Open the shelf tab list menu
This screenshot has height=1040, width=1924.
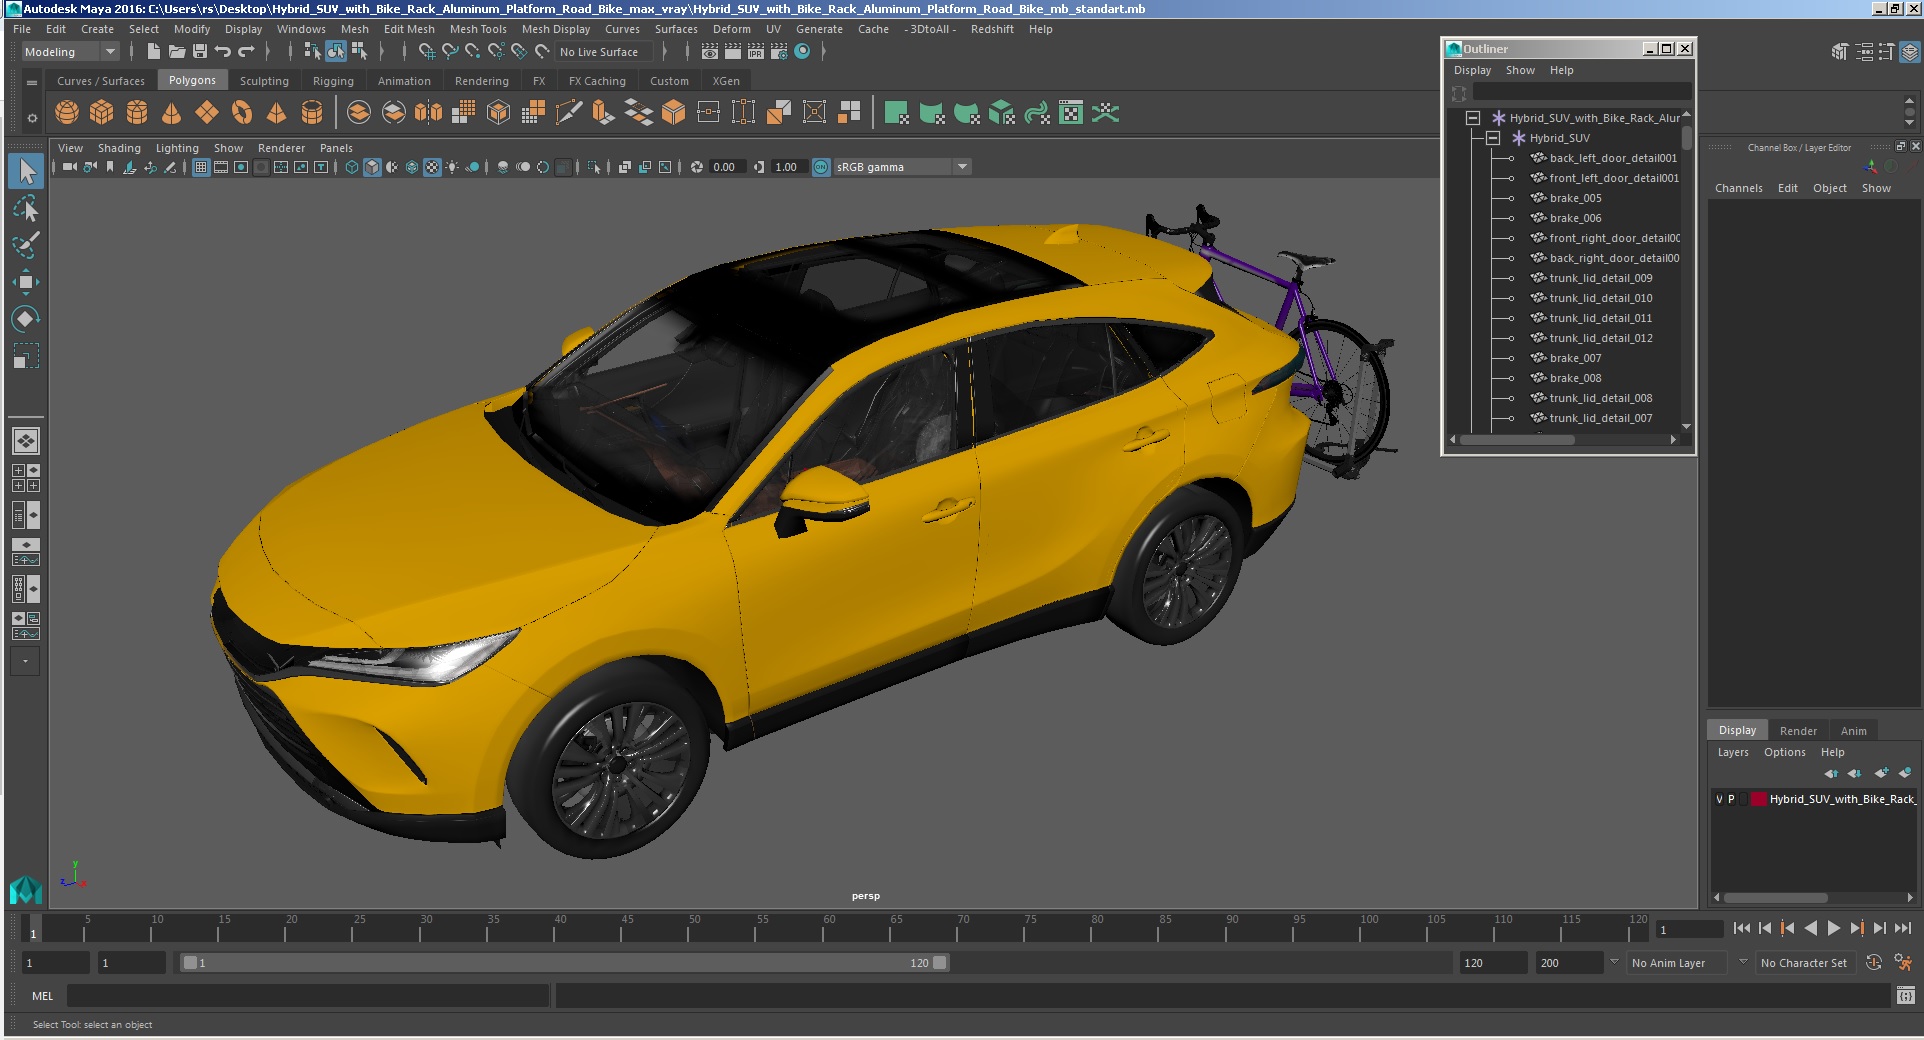(x=32, y=82)
